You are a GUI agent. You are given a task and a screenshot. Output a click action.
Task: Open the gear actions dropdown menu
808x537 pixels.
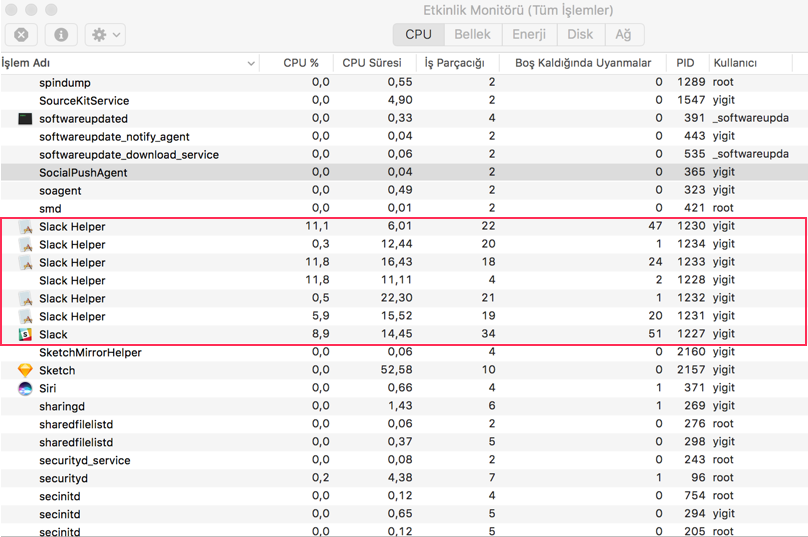[x=105, y=35]
